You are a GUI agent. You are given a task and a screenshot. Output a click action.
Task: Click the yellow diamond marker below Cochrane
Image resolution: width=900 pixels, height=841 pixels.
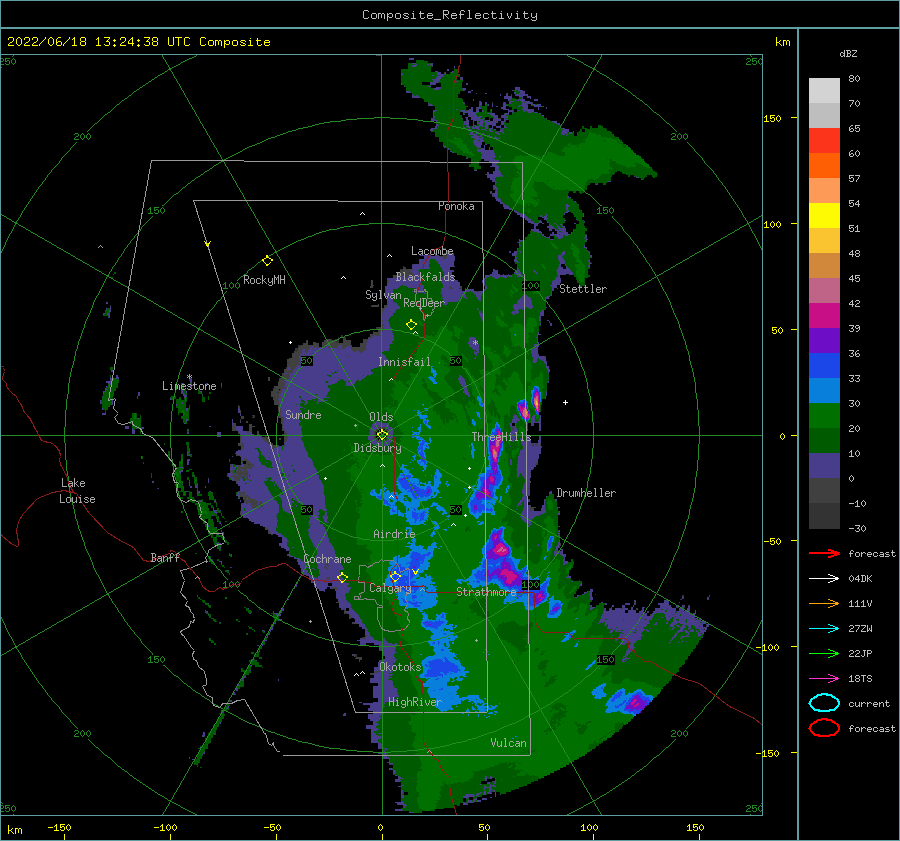click(342, 577)
